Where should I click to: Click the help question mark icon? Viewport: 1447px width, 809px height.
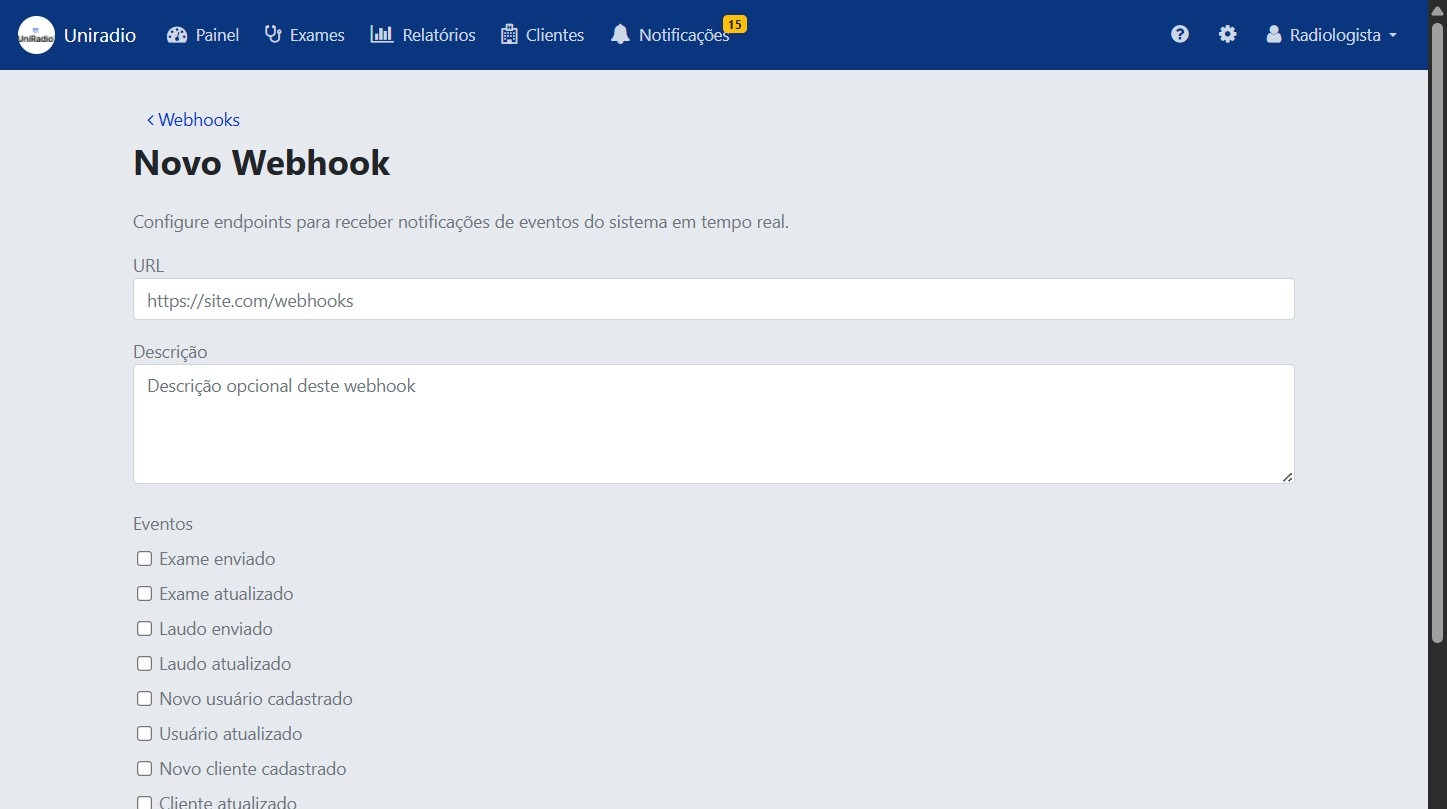(1180, 34)
